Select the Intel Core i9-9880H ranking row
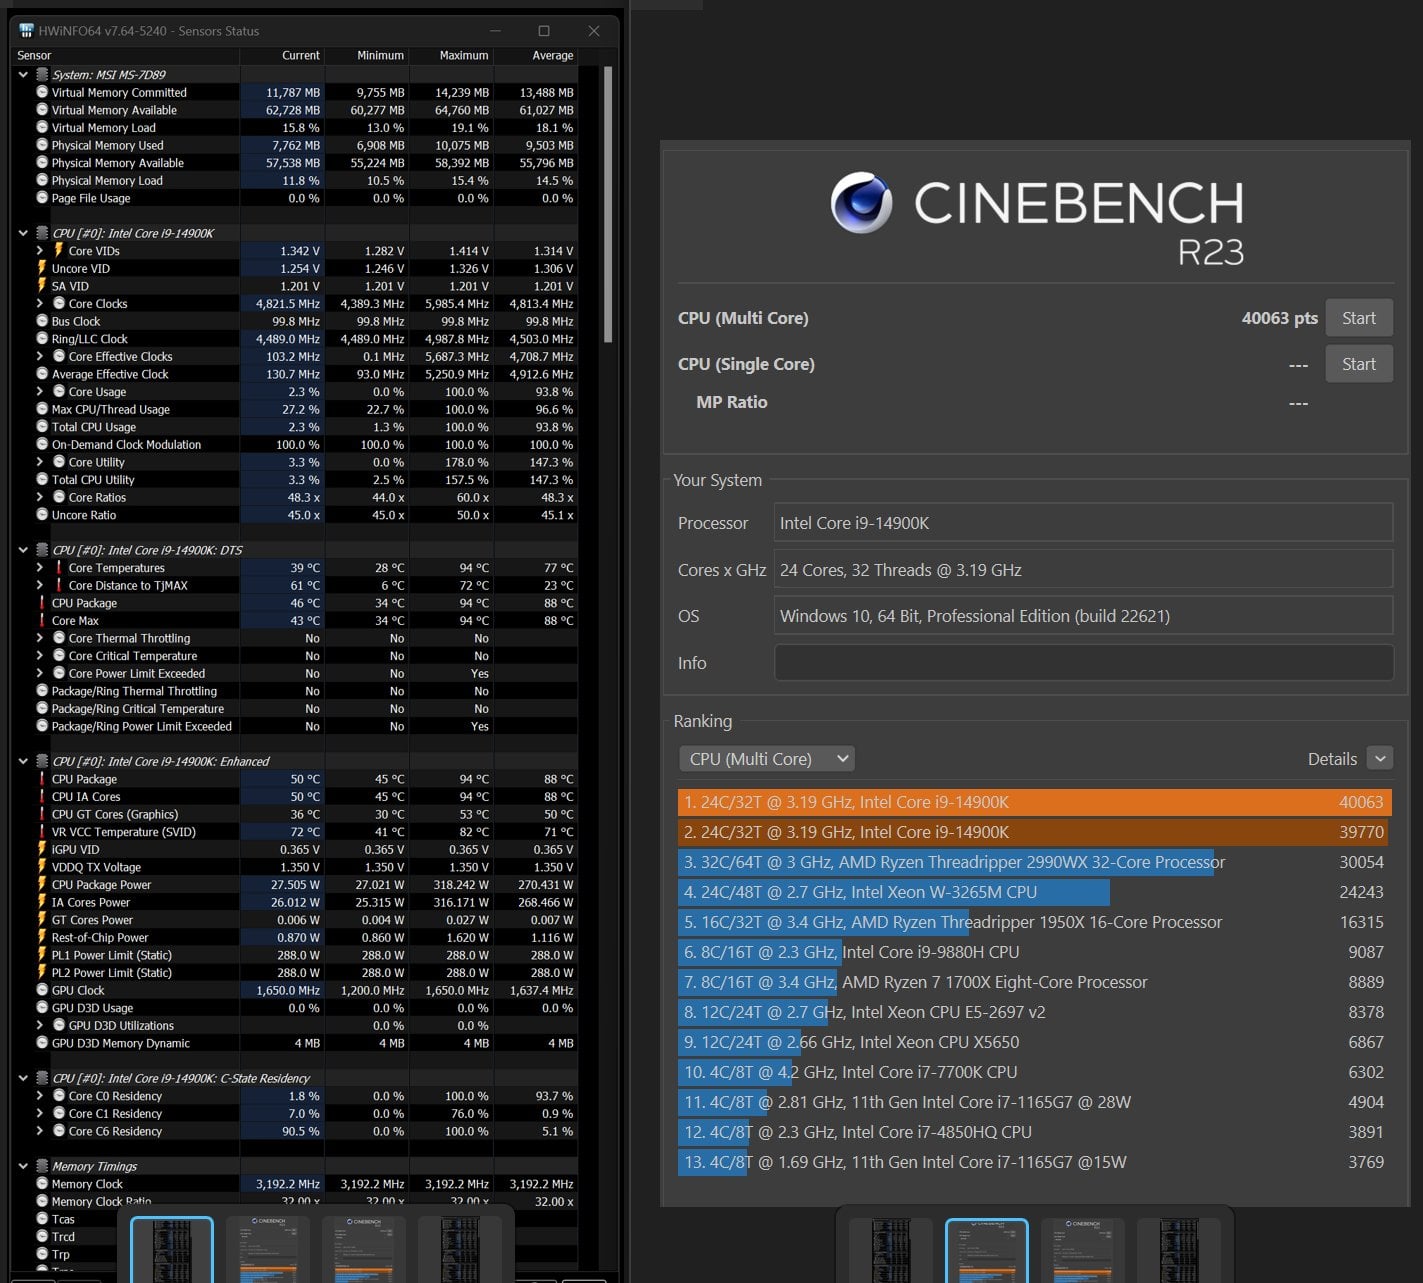Viewport: 1423px width, 1283px height. tap(1035, 952)
